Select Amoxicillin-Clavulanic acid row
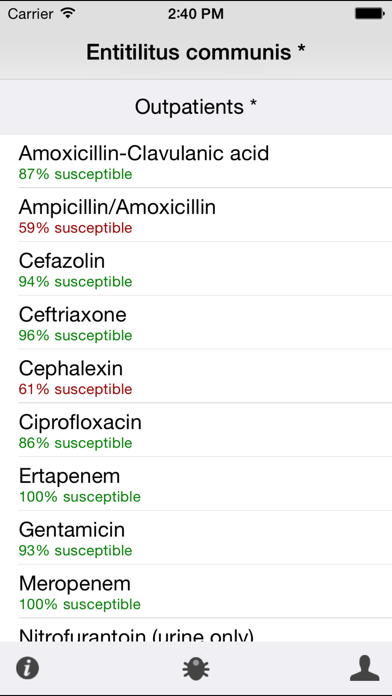The height and width of the screenshot is (696, 392). tap(196, 161)
